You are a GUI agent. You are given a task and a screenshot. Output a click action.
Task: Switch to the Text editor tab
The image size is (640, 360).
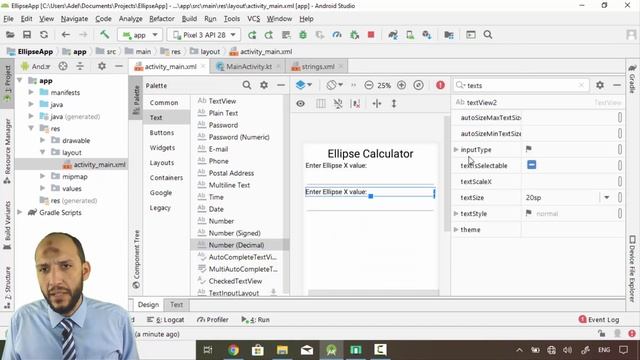[x=176, y=304]
